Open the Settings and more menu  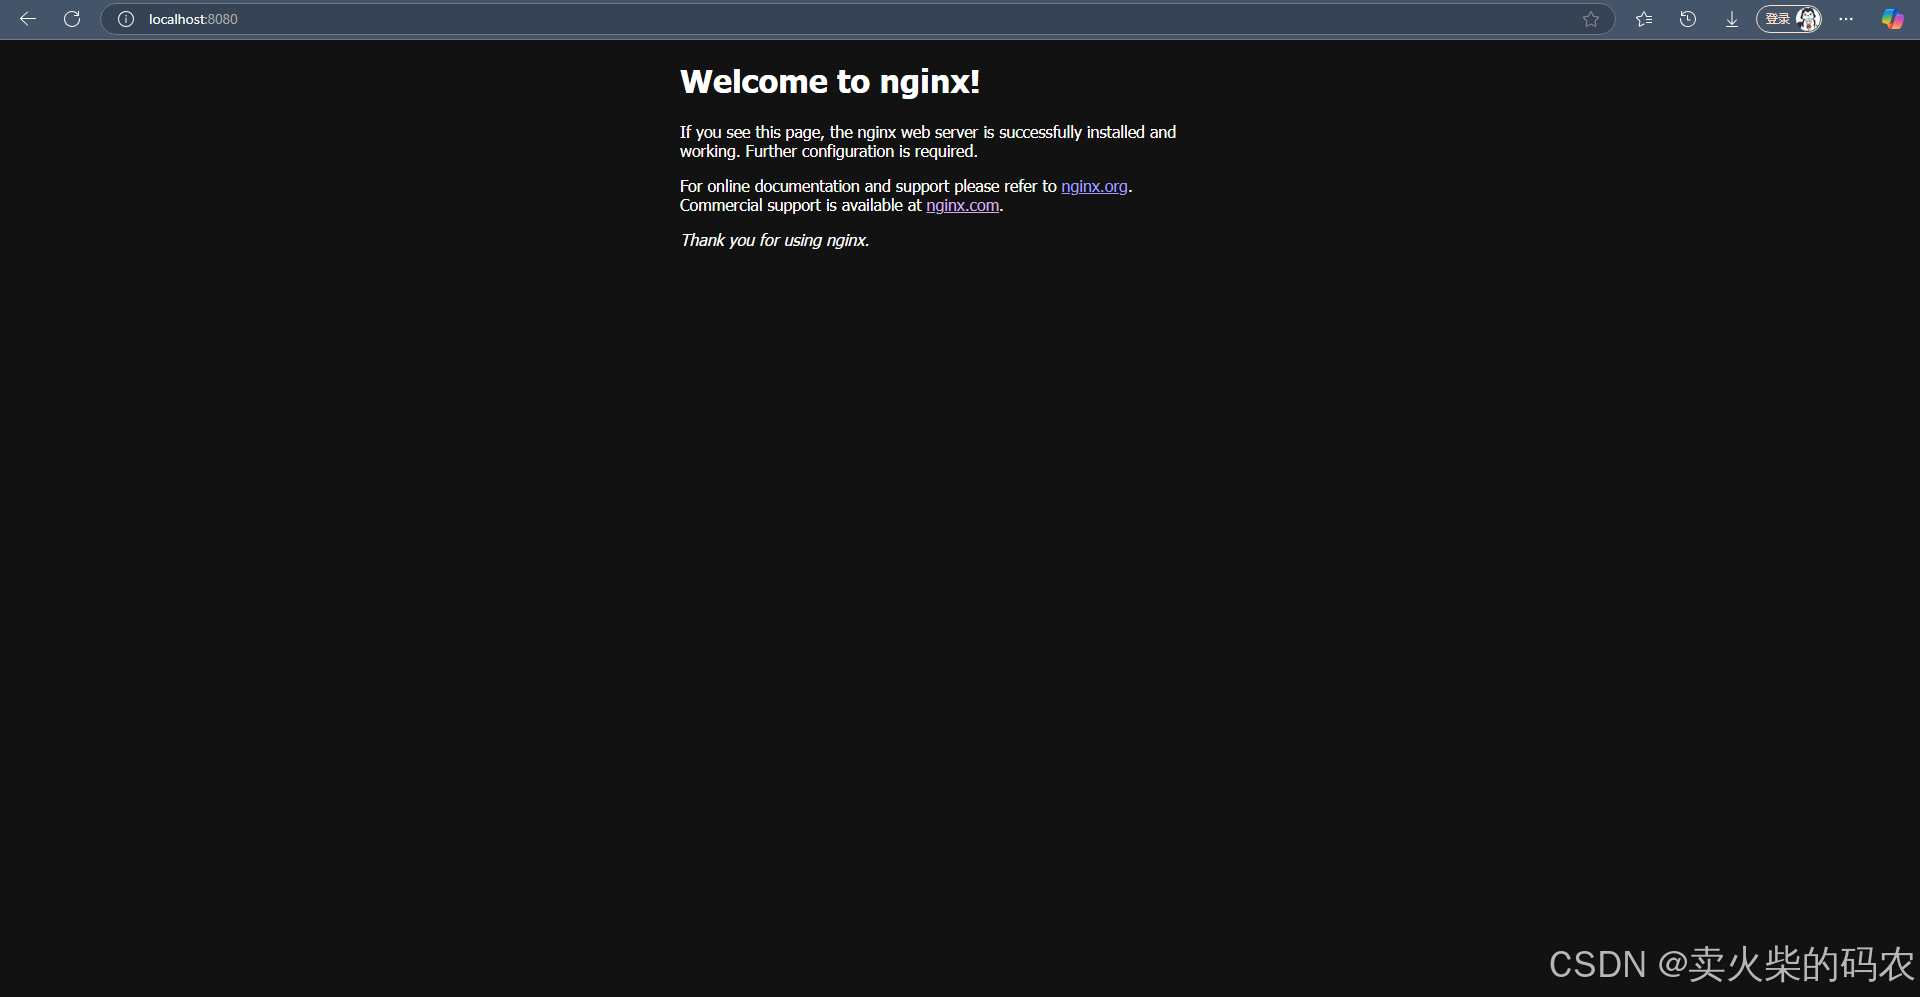(x=1846, y=19)
